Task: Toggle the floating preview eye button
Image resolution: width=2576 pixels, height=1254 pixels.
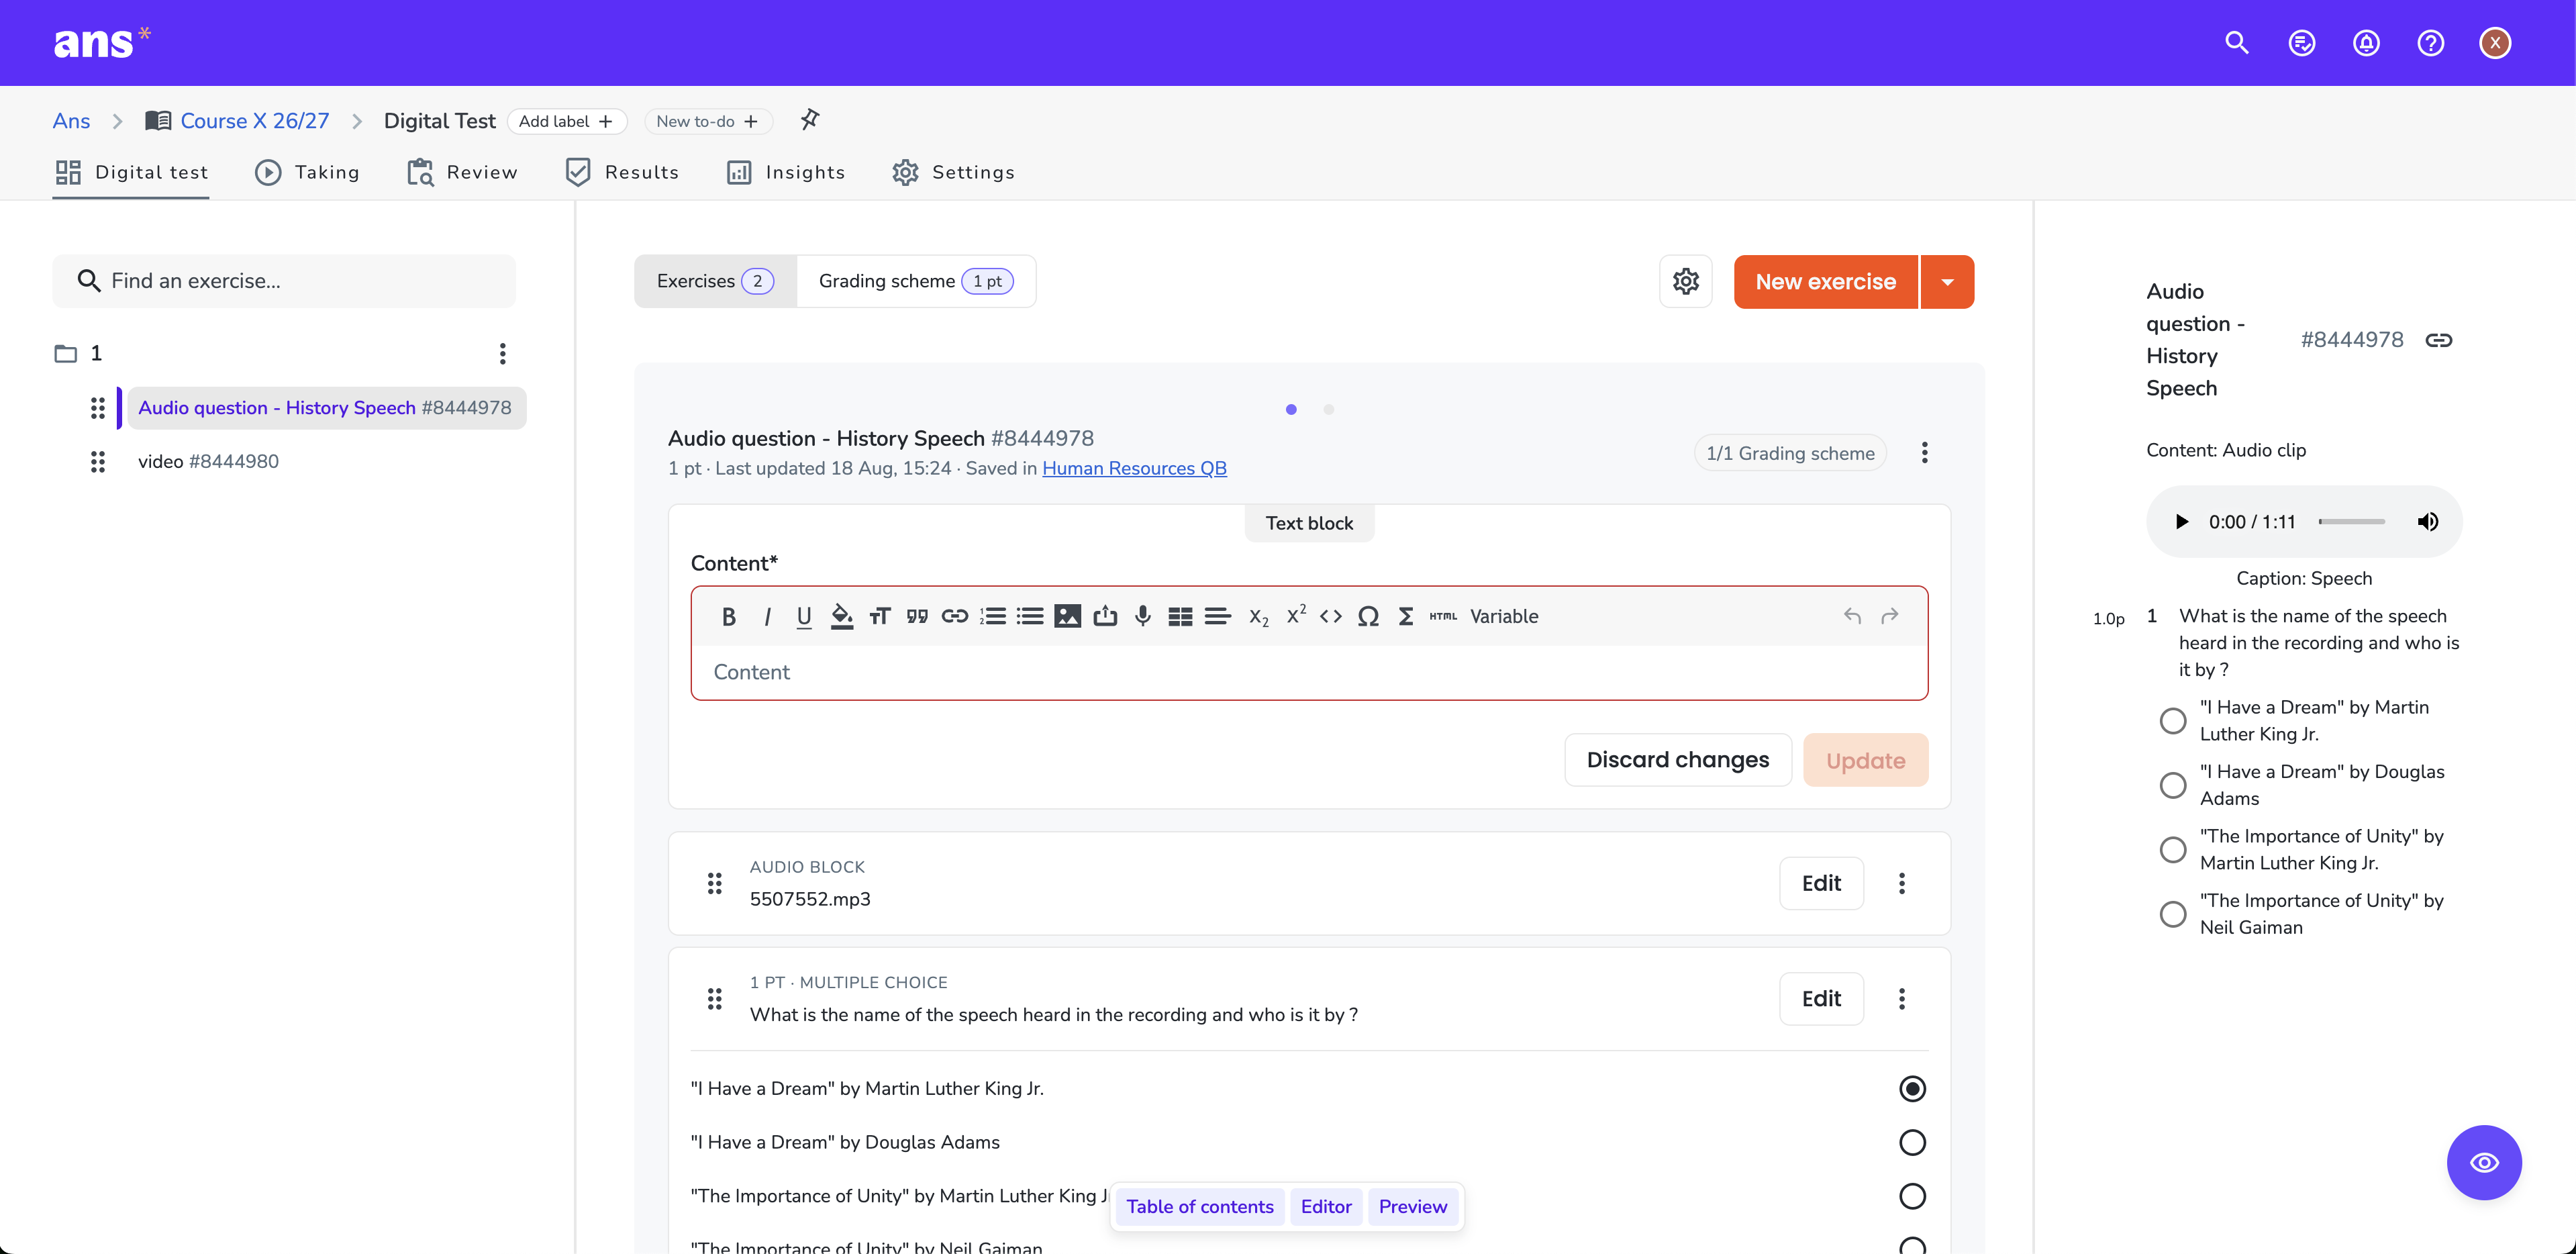Action: pos(2484,1162)
